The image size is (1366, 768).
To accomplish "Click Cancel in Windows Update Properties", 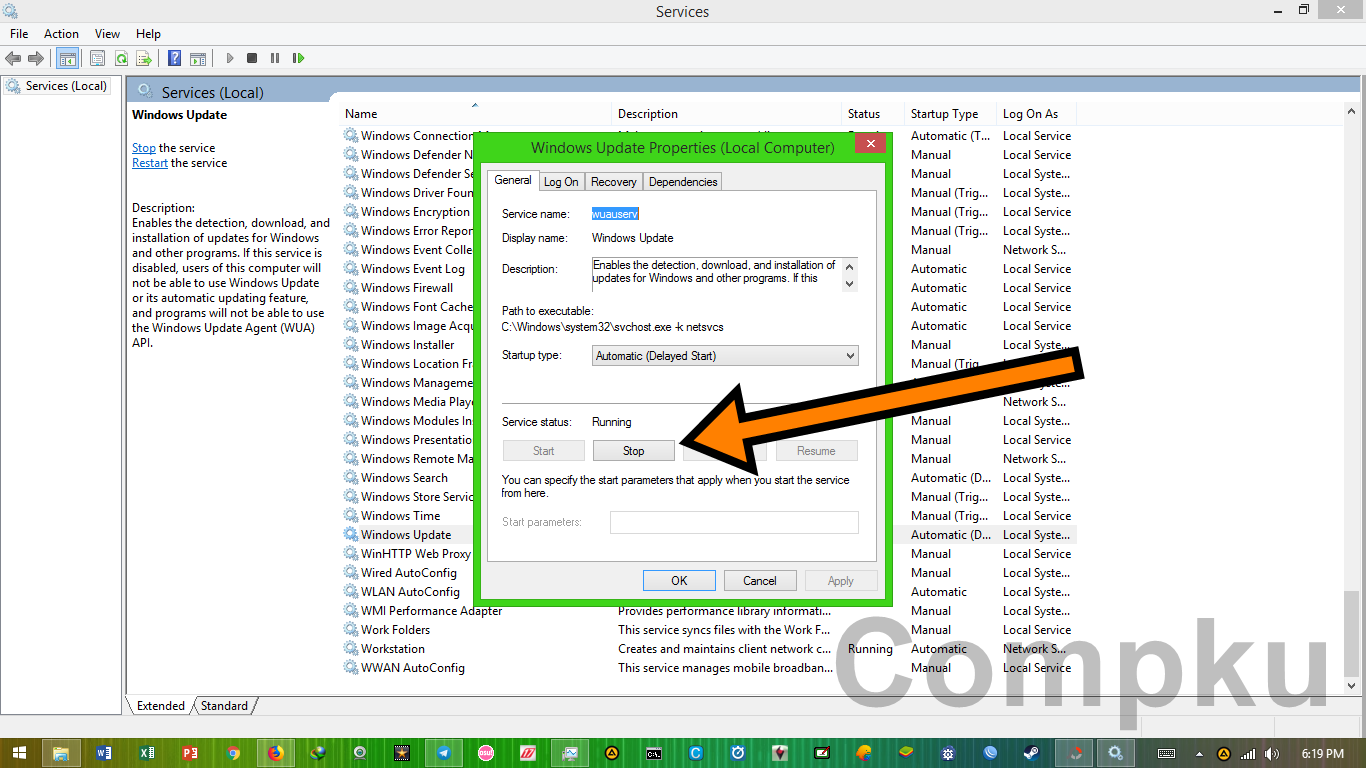I will [x=760, y=581].
